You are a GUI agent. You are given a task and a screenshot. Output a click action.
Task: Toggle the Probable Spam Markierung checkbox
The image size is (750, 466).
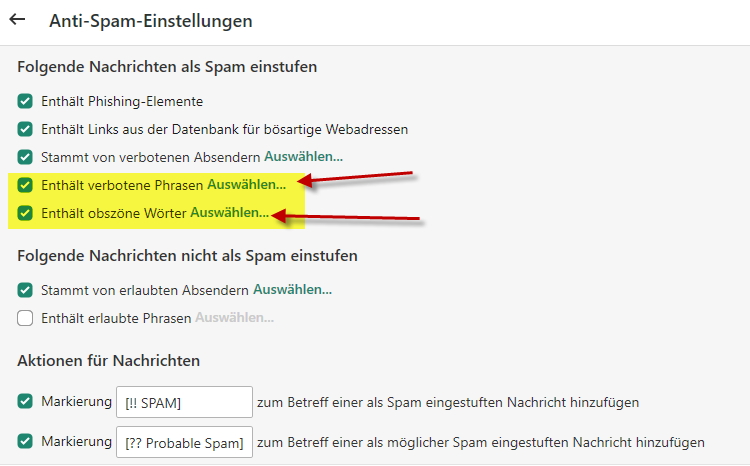[x=25, y=441]
